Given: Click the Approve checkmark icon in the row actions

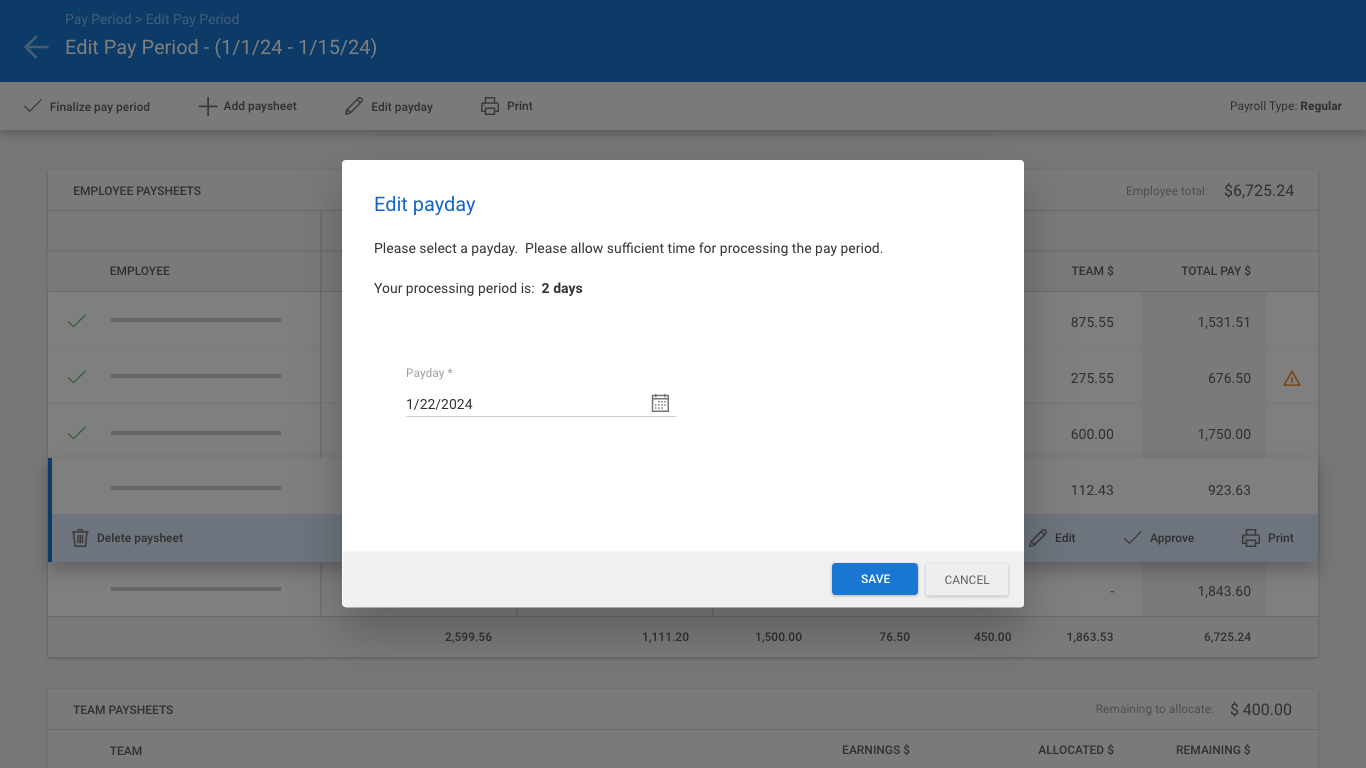Looking at the screenshot, I should click(1132, 538).
